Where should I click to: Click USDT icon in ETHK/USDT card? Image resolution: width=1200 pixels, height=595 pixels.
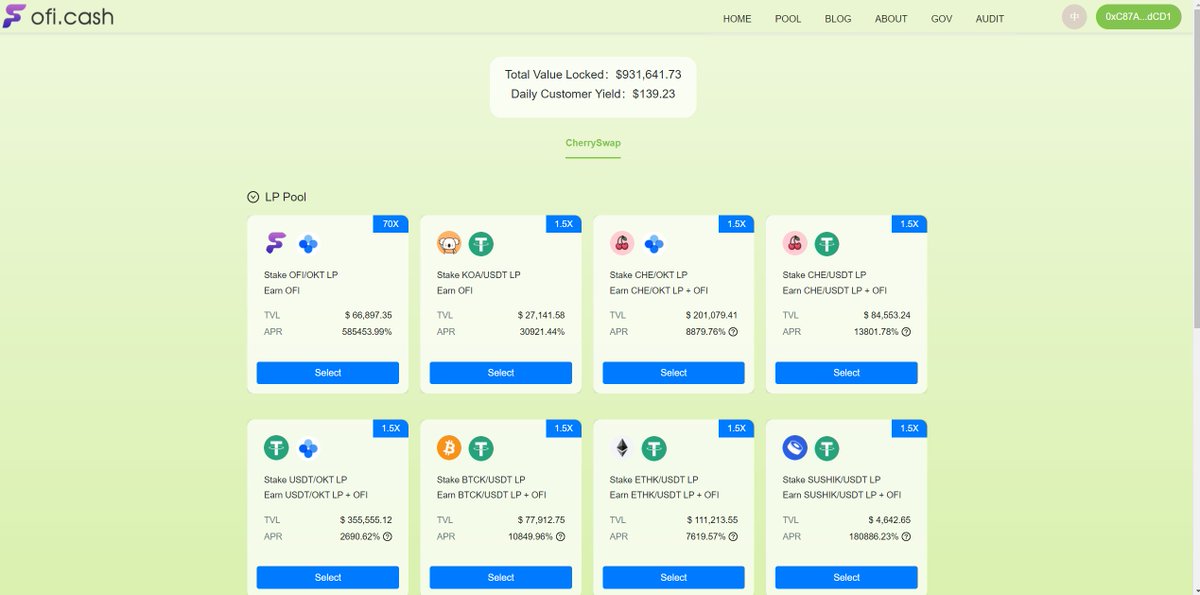point(654,448)
